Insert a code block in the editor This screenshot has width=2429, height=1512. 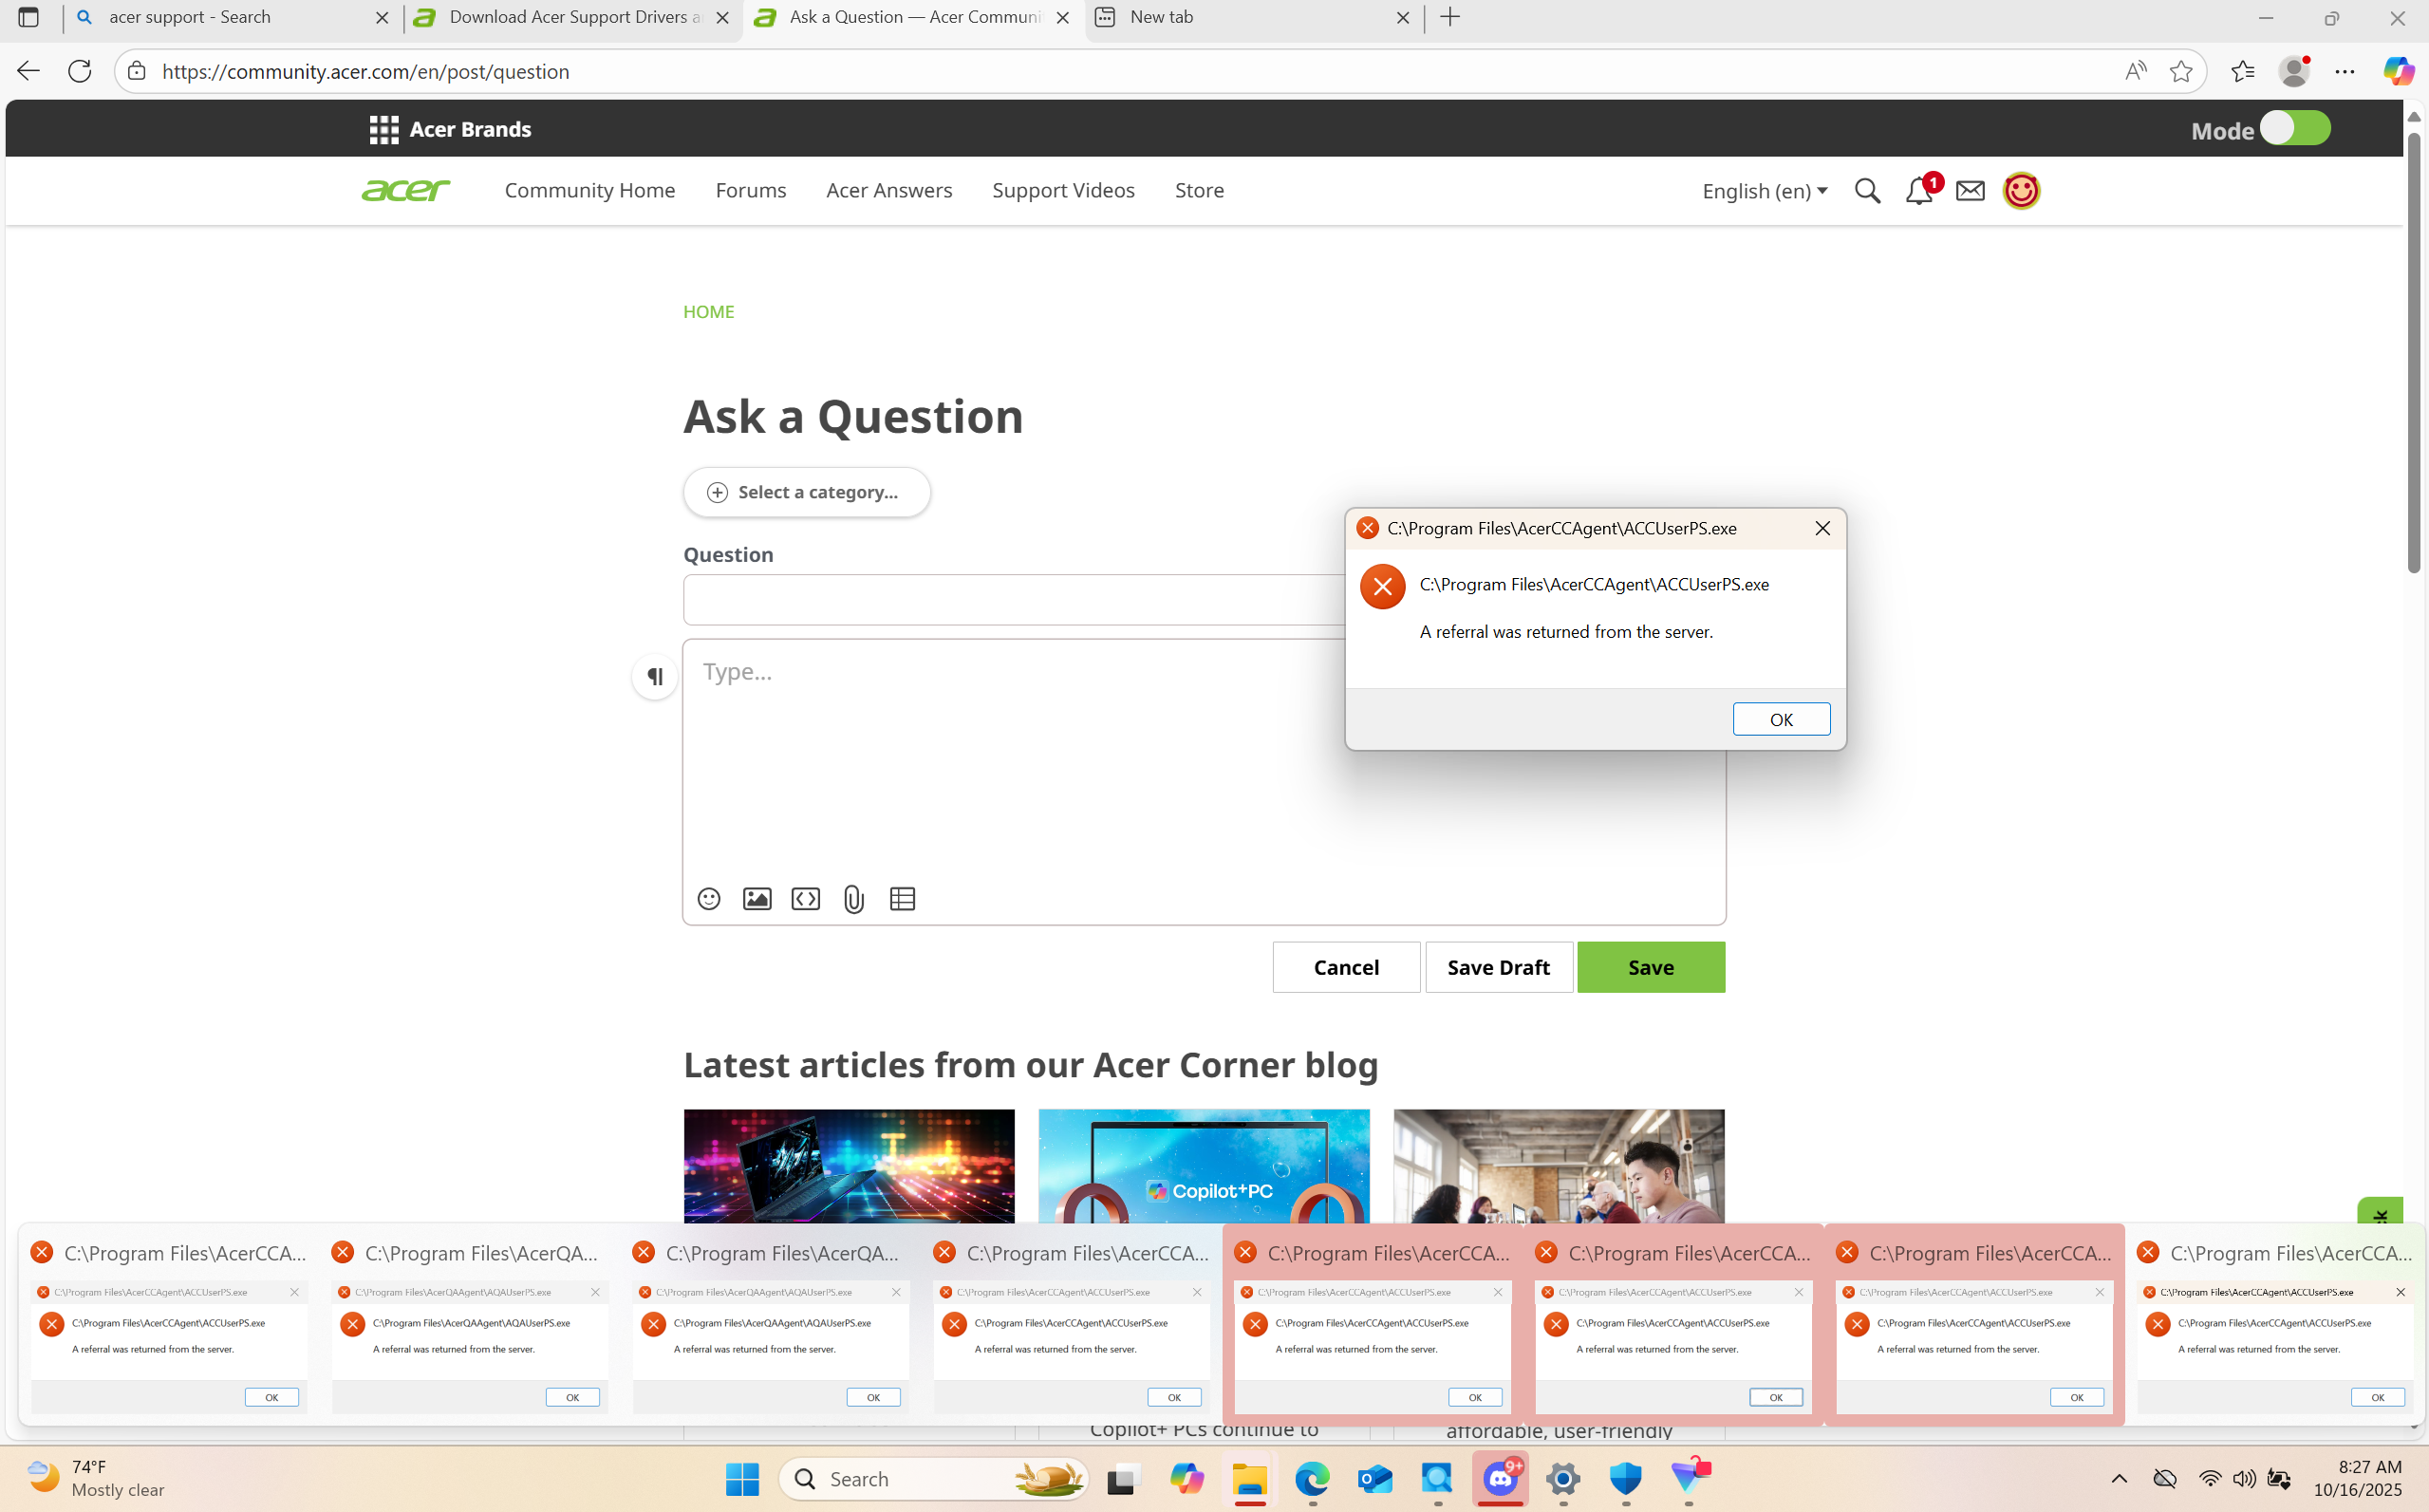pos(805,899)
